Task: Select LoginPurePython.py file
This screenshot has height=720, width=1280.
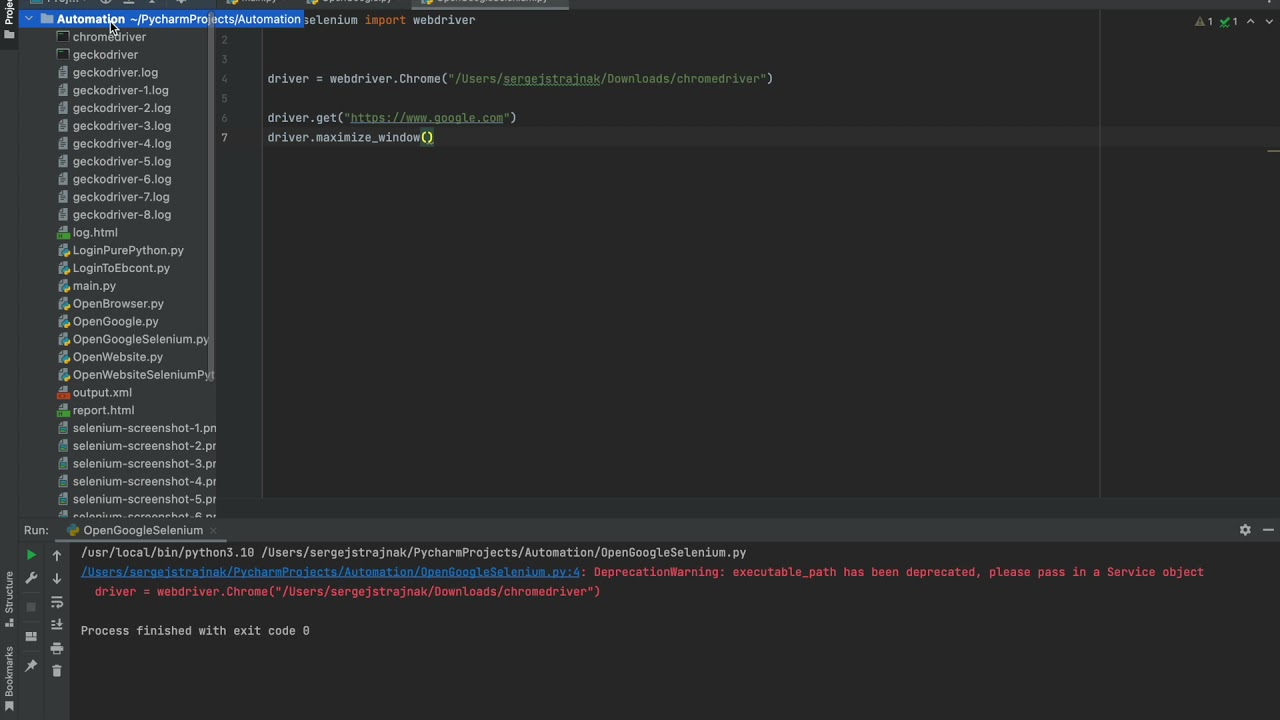Action: tap(128, 251)
